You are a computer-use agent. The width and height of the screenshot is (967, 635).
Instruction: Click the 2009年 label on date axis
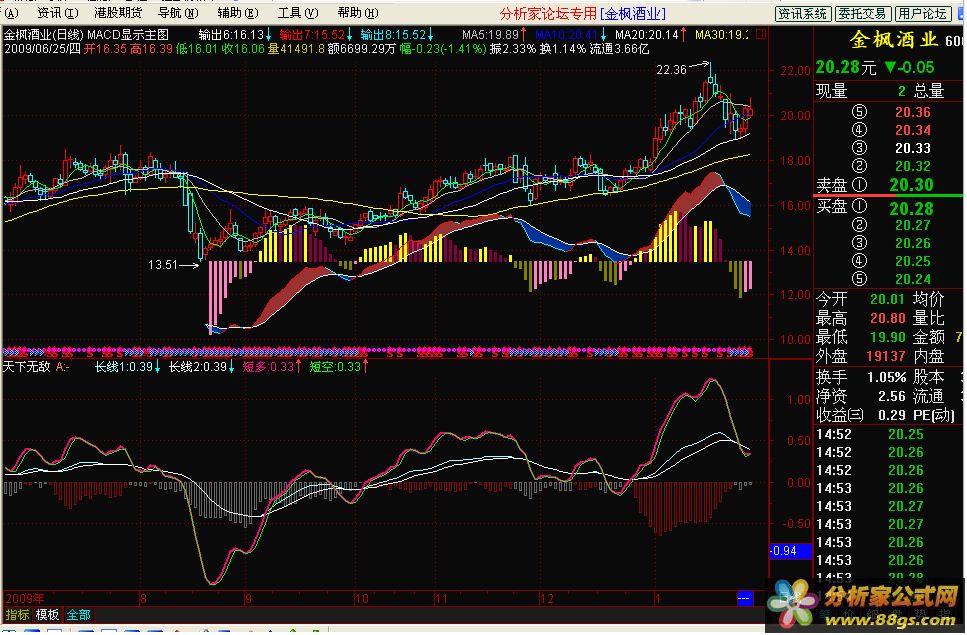point(25,598)
